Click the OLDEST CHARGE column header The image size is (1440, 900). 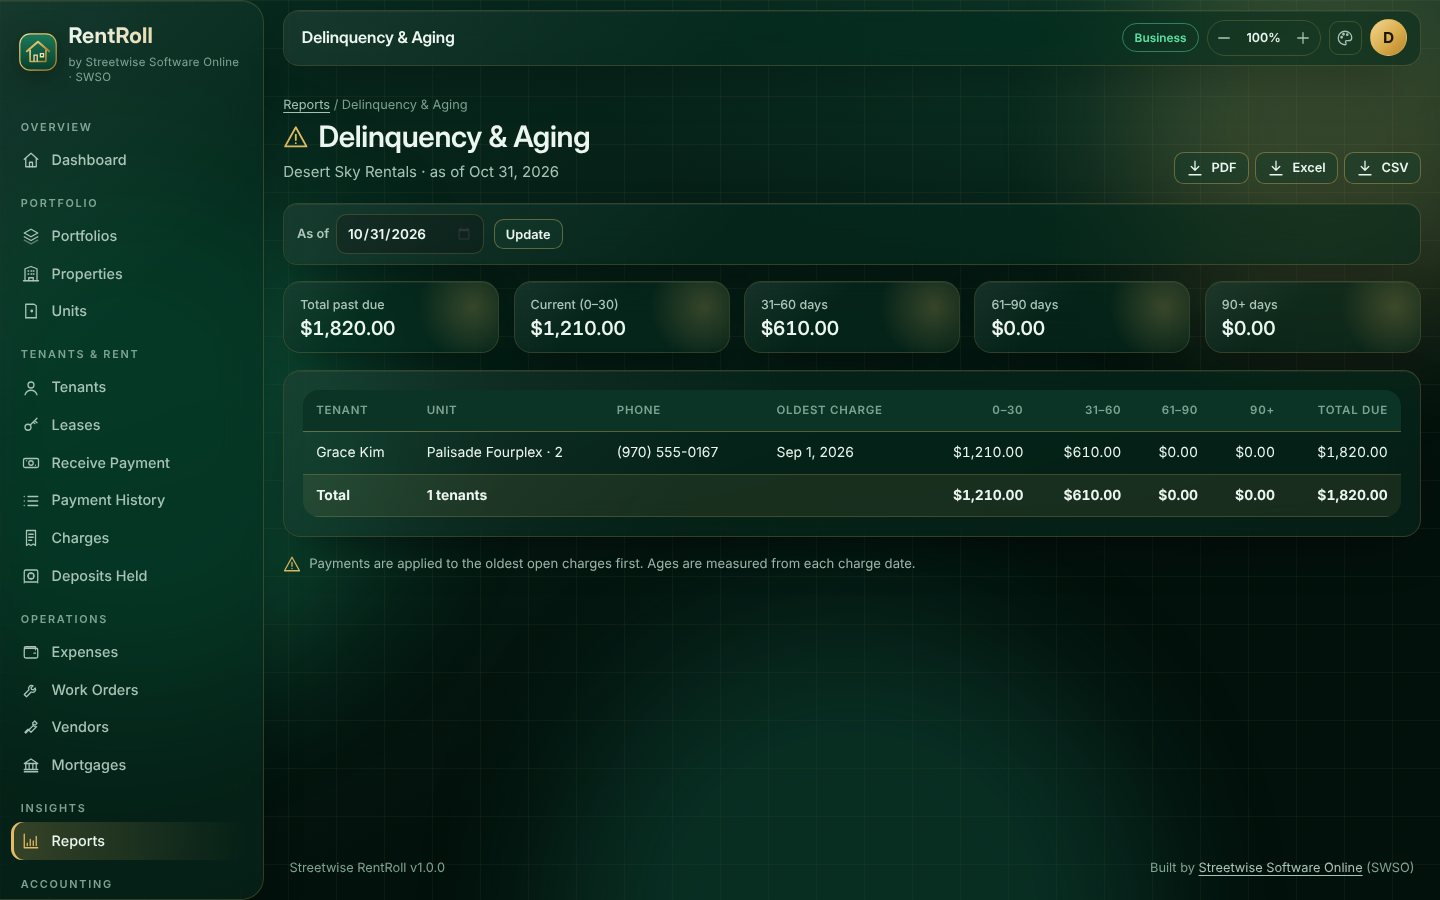(829, 410)
